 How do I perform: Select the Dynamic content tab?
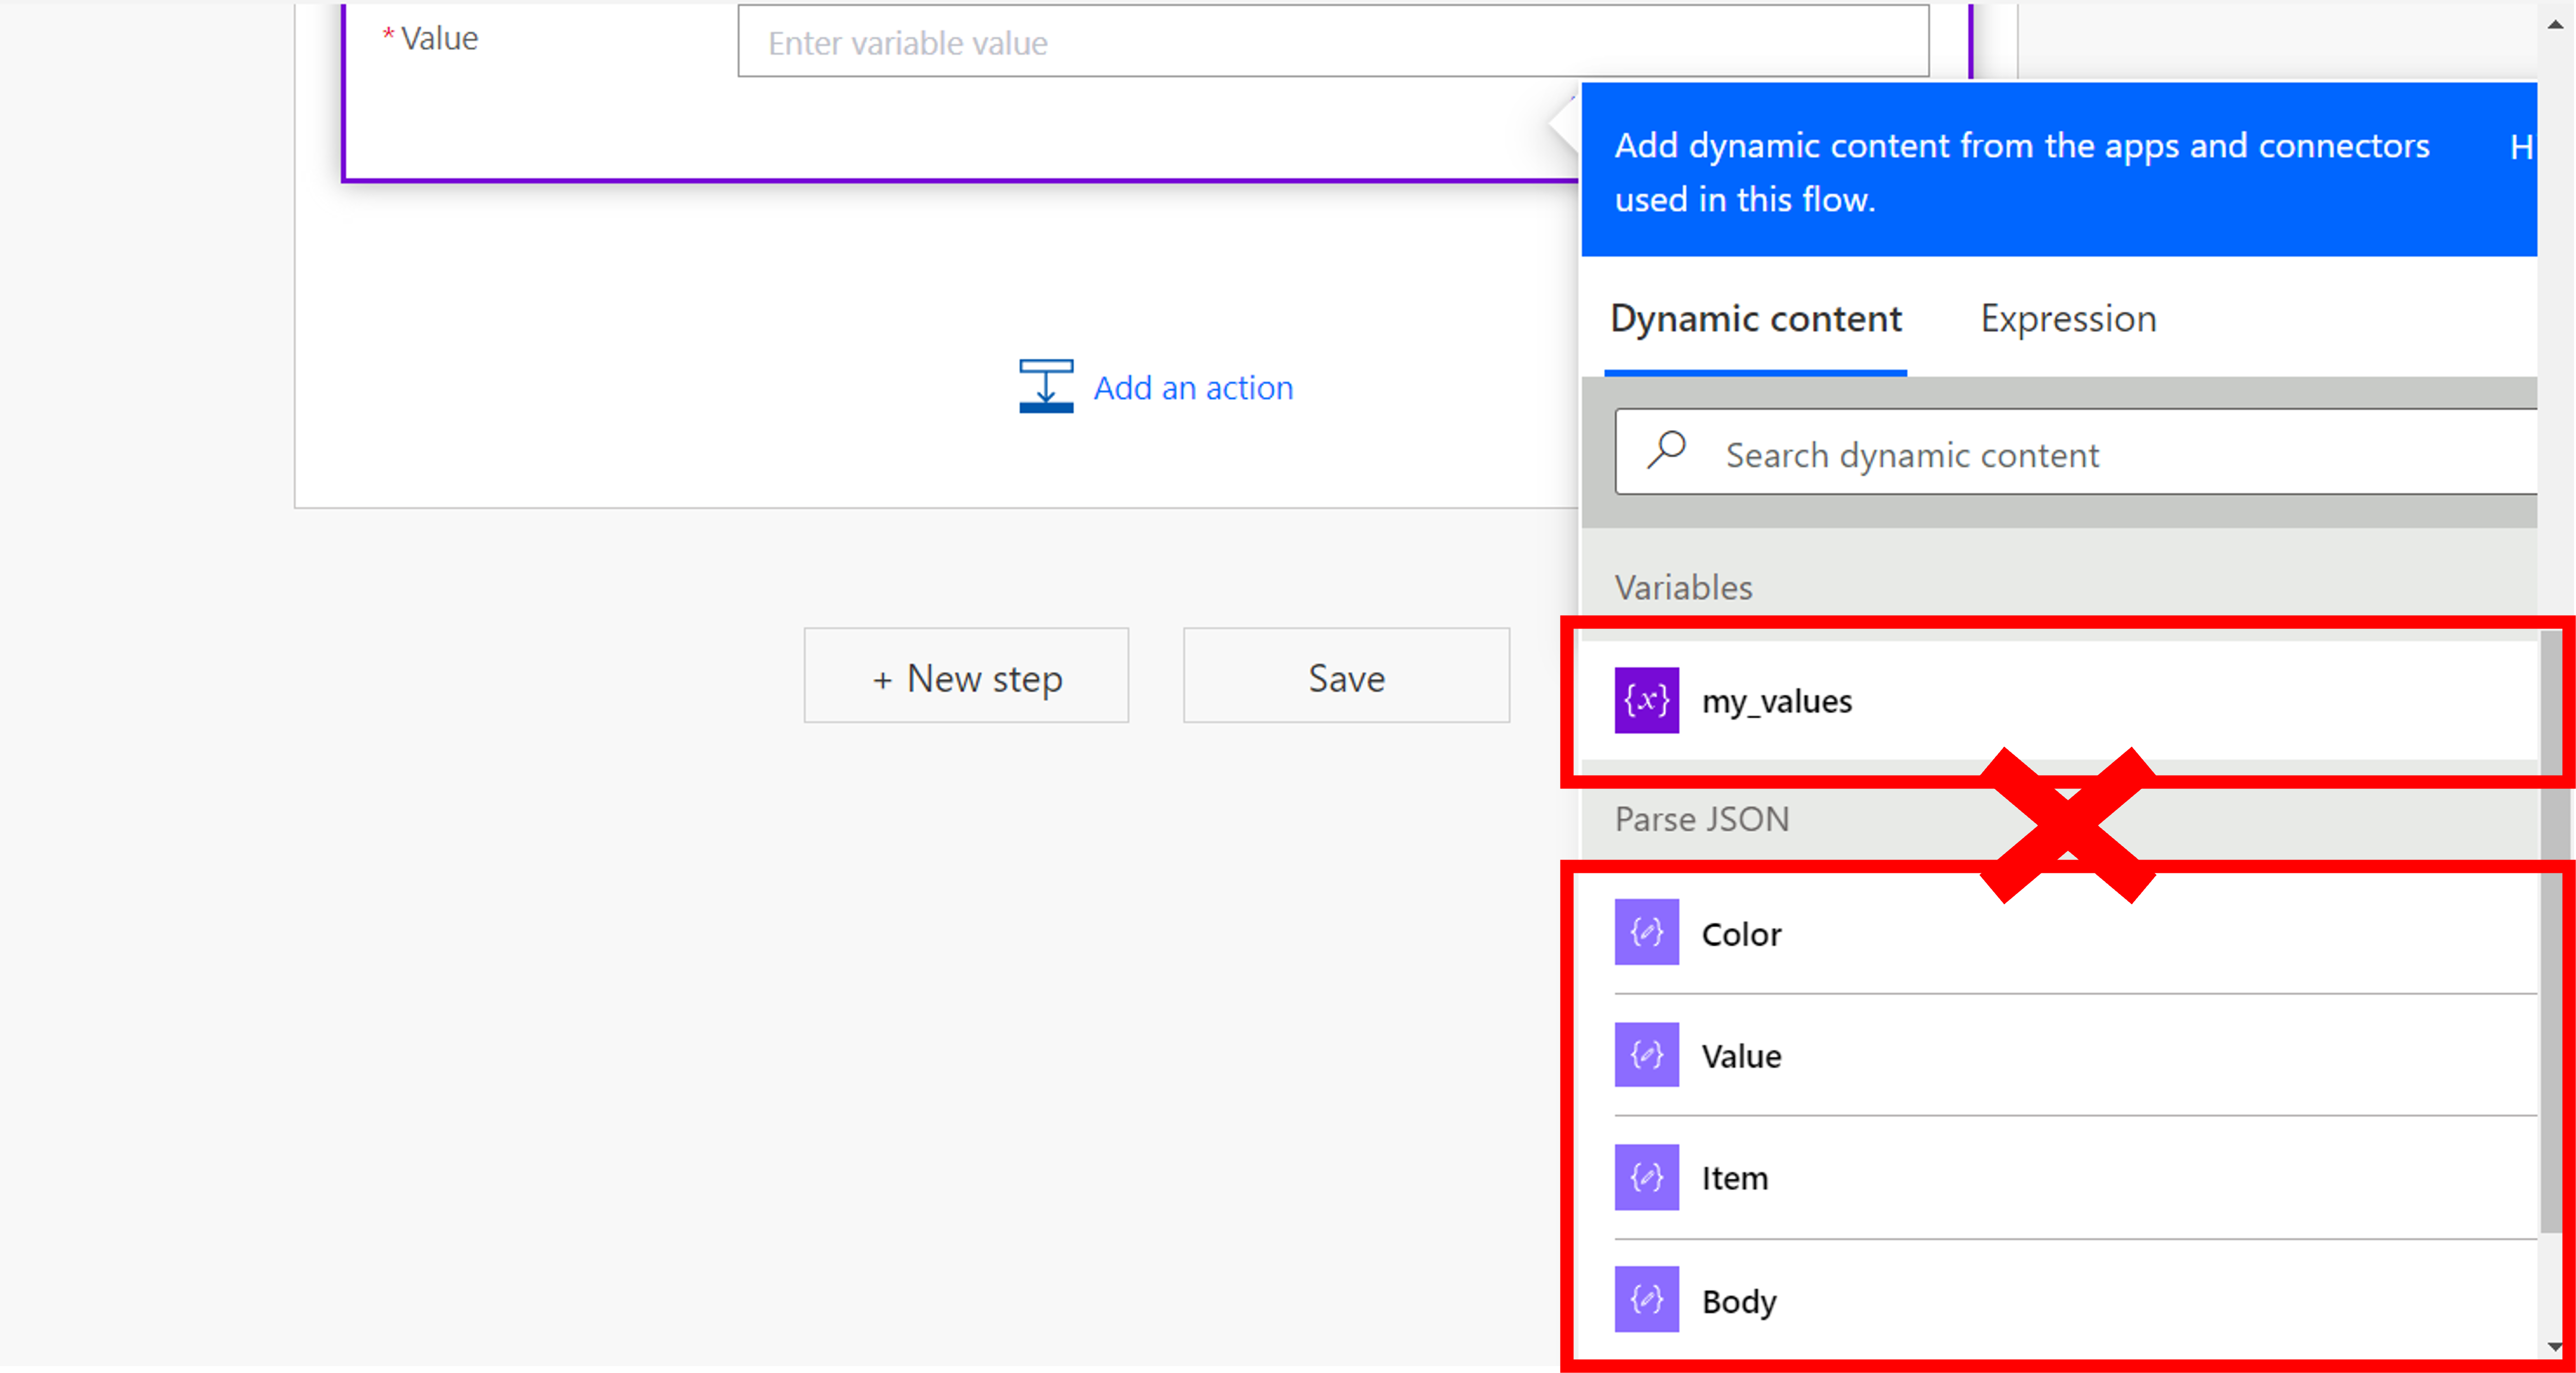(x=1755, y=318)
